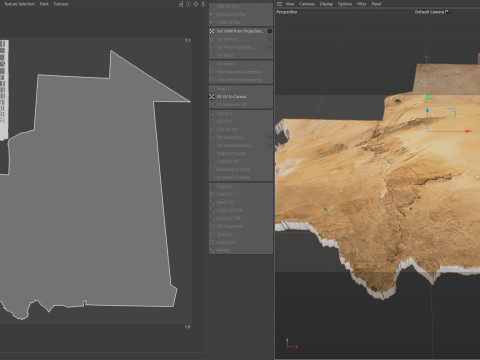Screen dimensions: 480x360
Task: Click the UV Straighten entry text
Action: pos(230,137)
